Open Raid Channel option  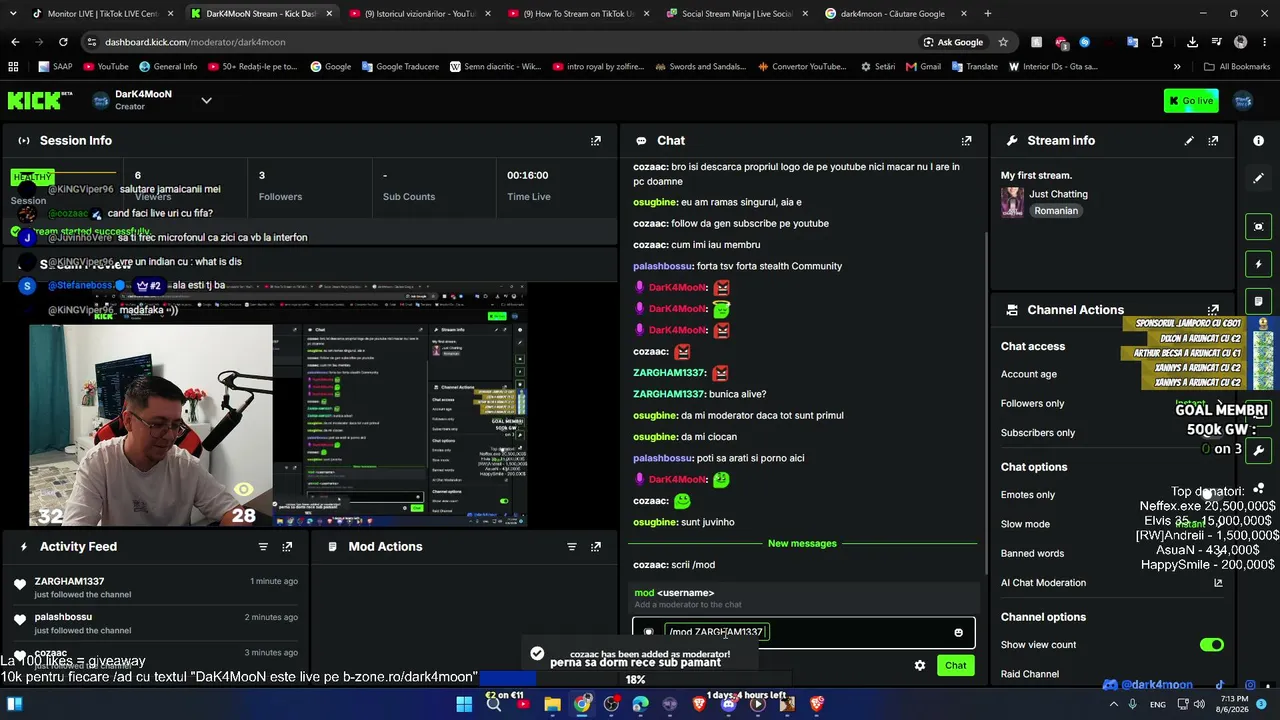click(x=1030, y=674)
